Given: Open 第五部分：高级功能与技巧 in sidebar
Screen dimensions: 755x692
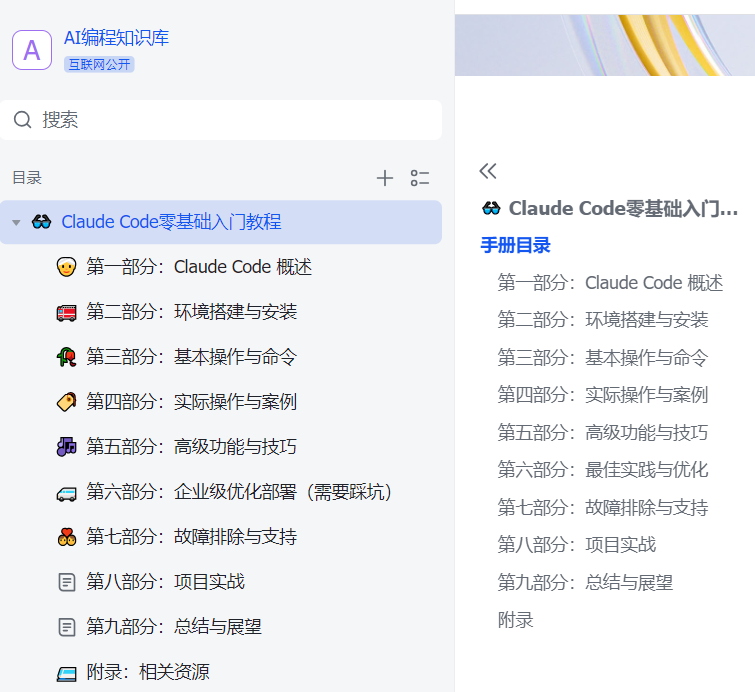Looking at the screenshot, I should (192, 446).
